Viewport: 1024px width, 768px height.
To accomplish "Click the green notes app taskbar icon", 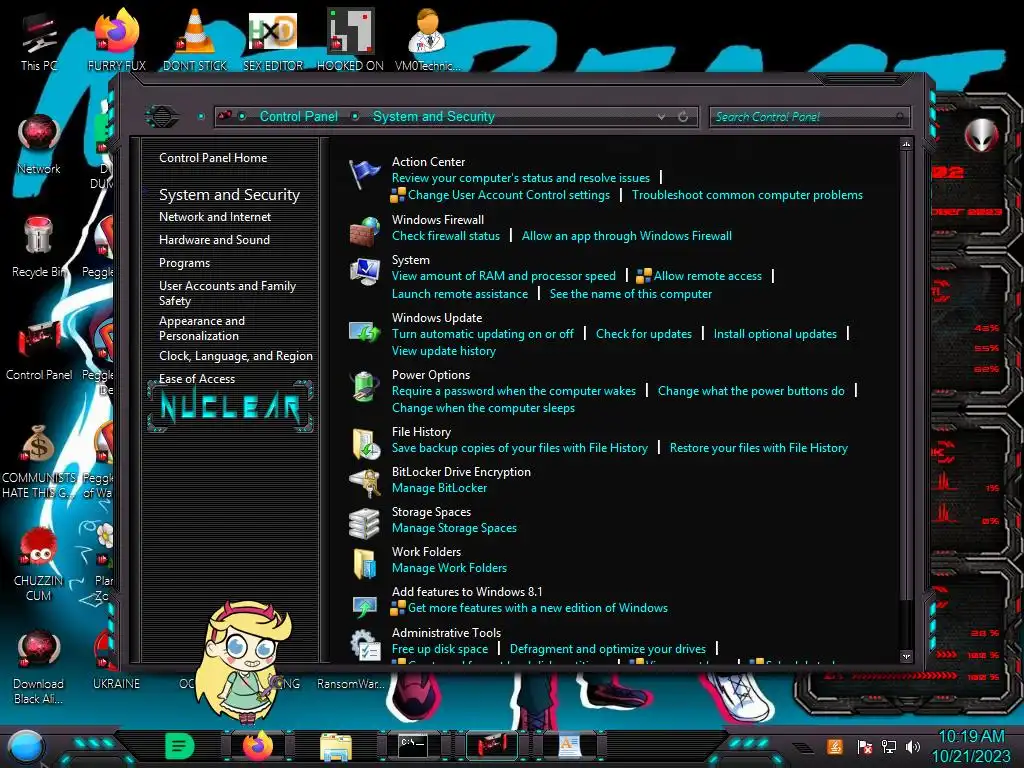I will click(180, 745).
